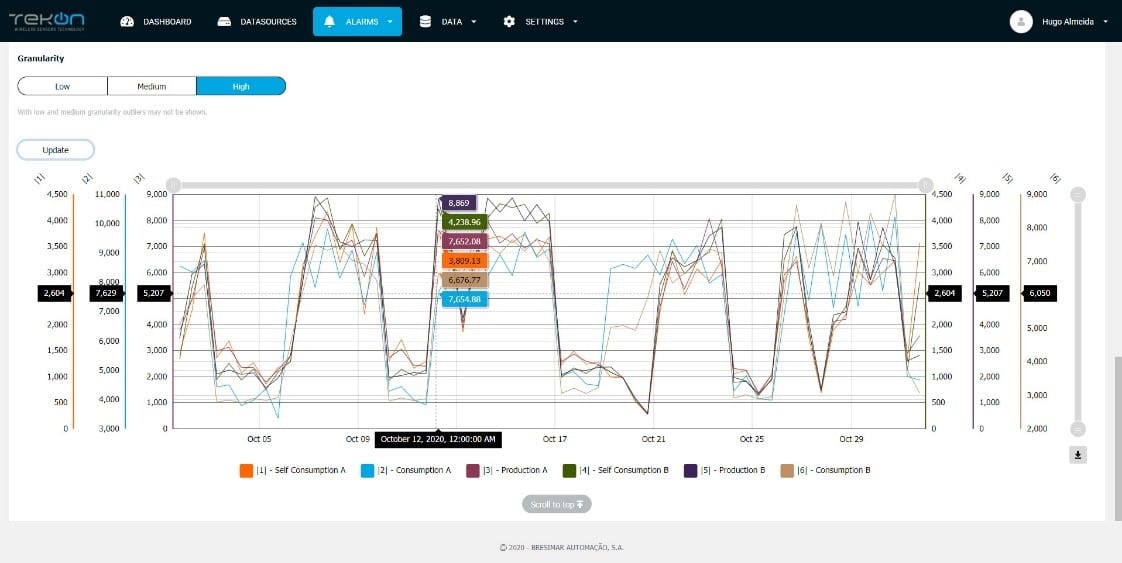The height and width of the screenshot is (563, 1122).
Task: Click the Alarms bell icon
Action: 329,21
